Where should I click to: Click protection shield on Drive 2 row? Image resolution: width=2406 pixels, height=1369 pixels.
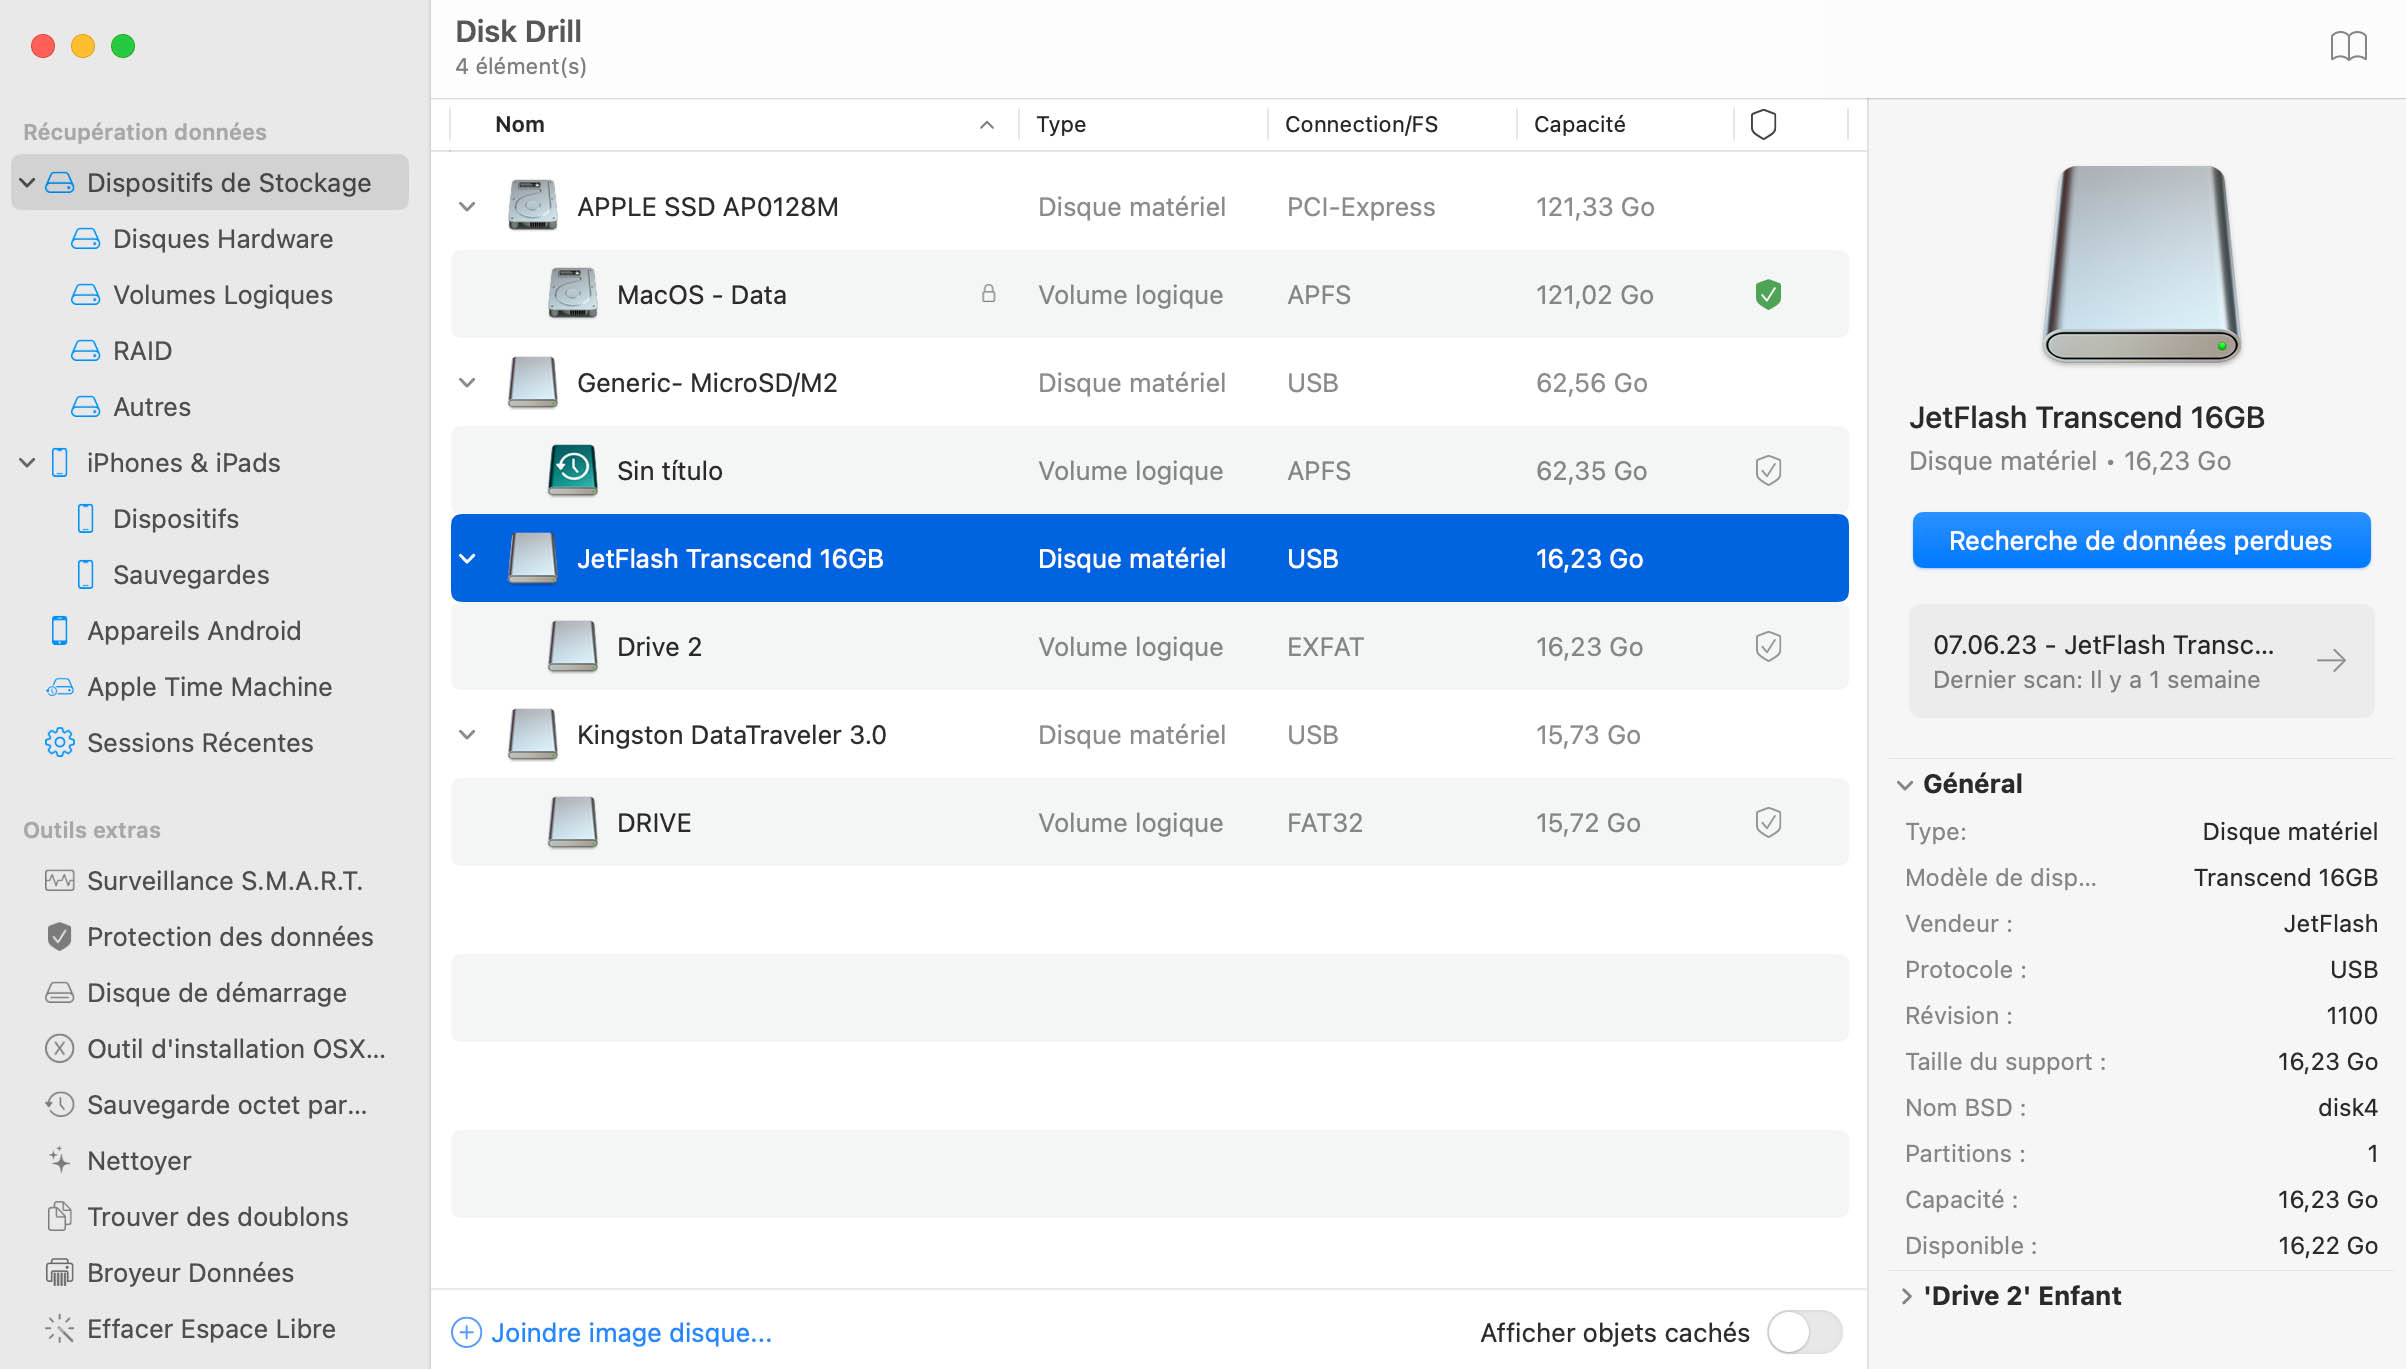(1768, 647)
